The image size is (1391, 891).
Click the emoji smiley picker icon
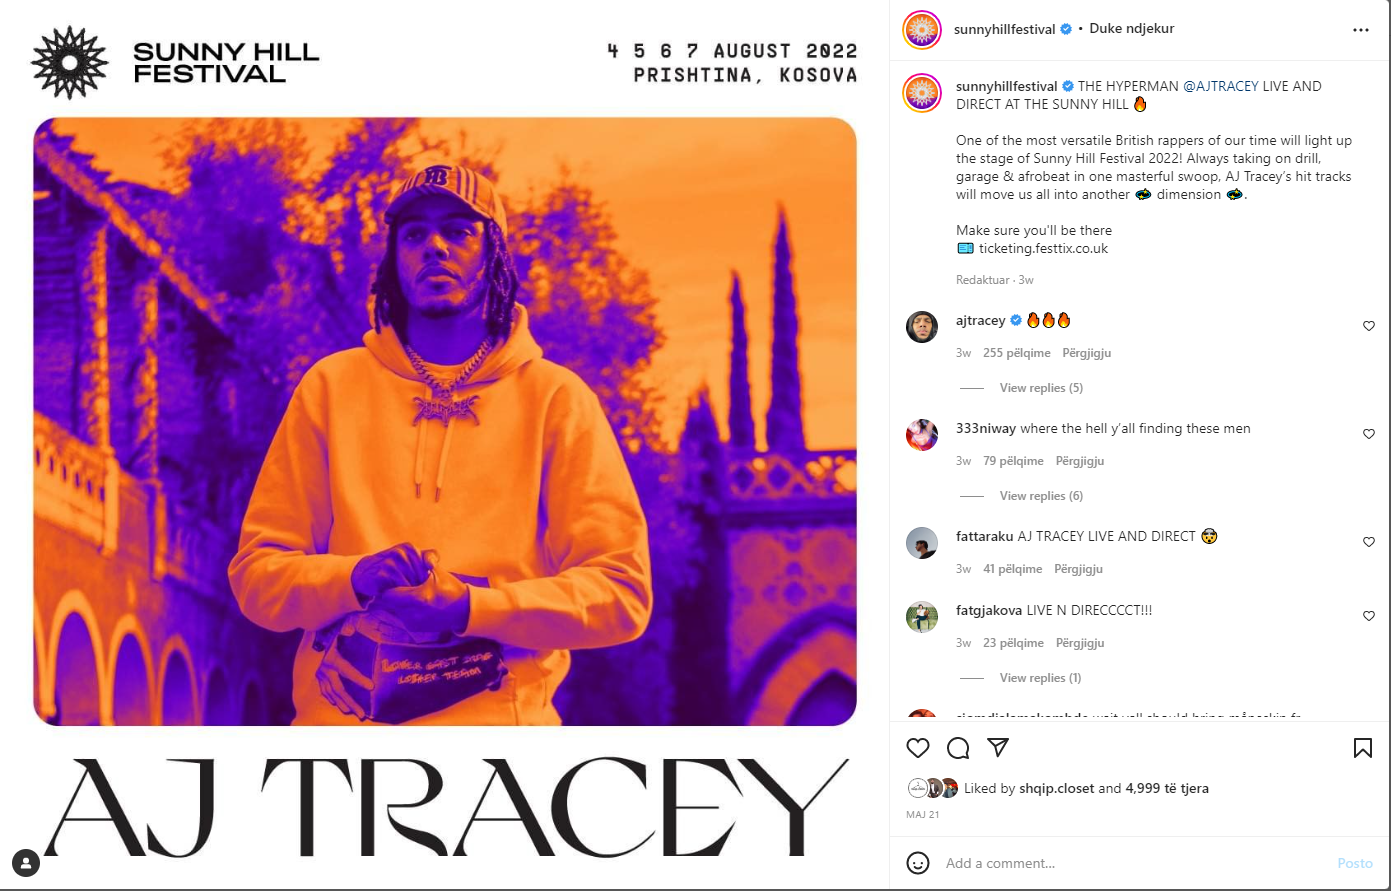click(918, 863)
